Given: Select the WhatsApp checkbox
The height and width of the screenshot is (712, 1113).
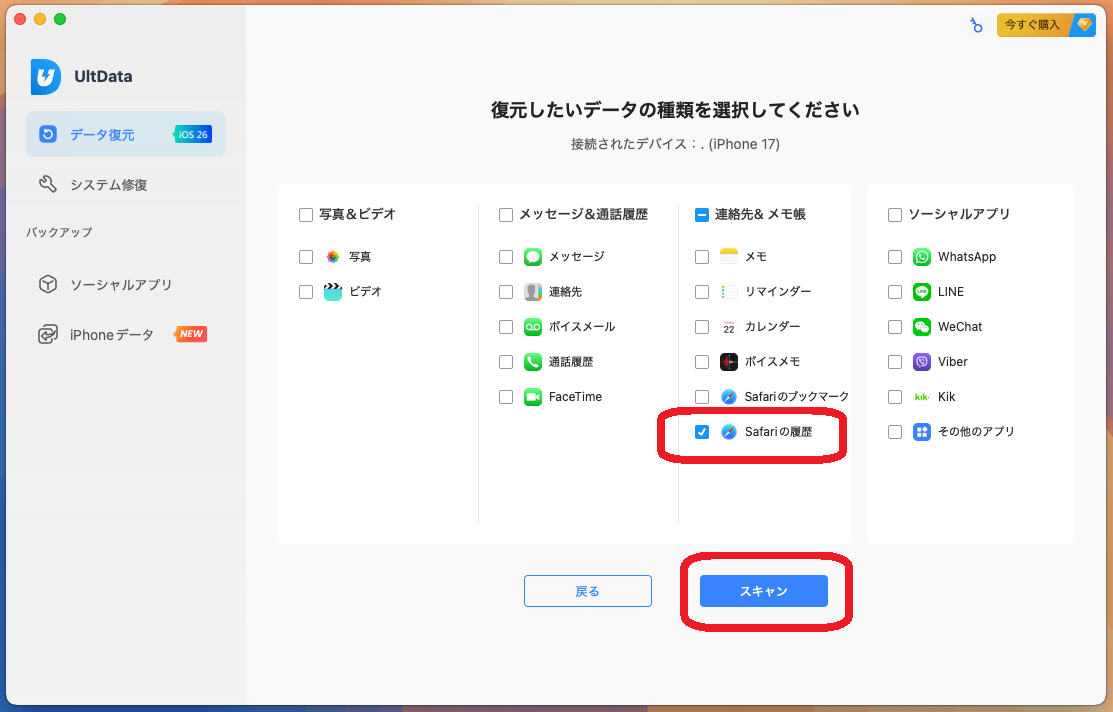Looking at the screenshot, I should (895, 257).
